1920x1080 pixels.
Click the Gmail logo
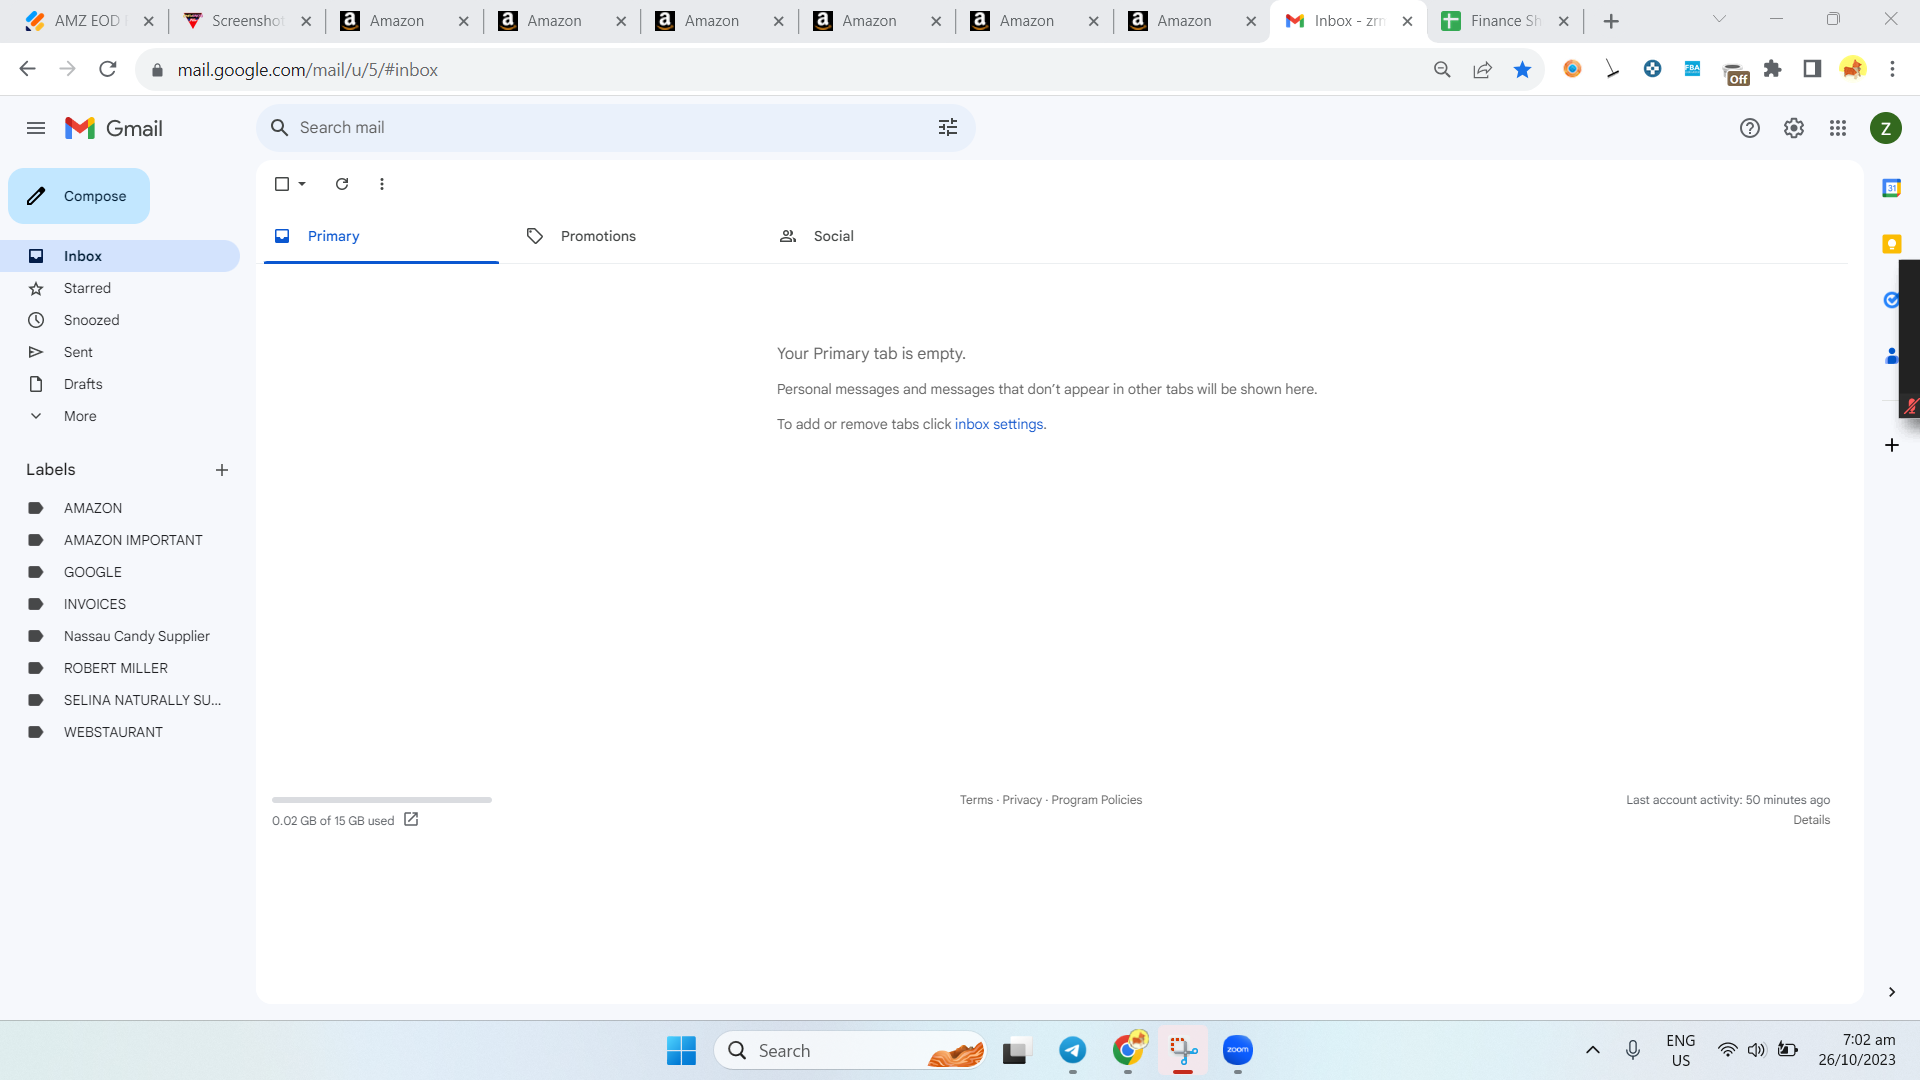pyautogui.click(x=114, y=128)
